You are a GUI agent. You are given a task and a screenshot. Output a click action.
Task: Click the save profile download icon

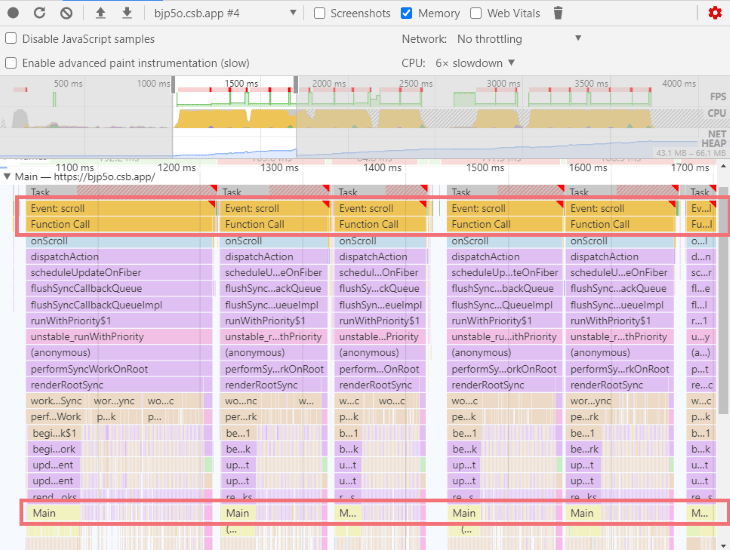(x=126, y=13)
